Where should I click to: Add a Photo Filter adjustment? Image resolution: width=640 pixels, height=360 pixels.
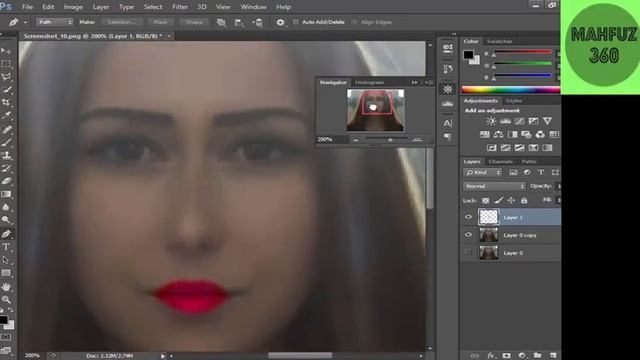click(x=526, y=134)
